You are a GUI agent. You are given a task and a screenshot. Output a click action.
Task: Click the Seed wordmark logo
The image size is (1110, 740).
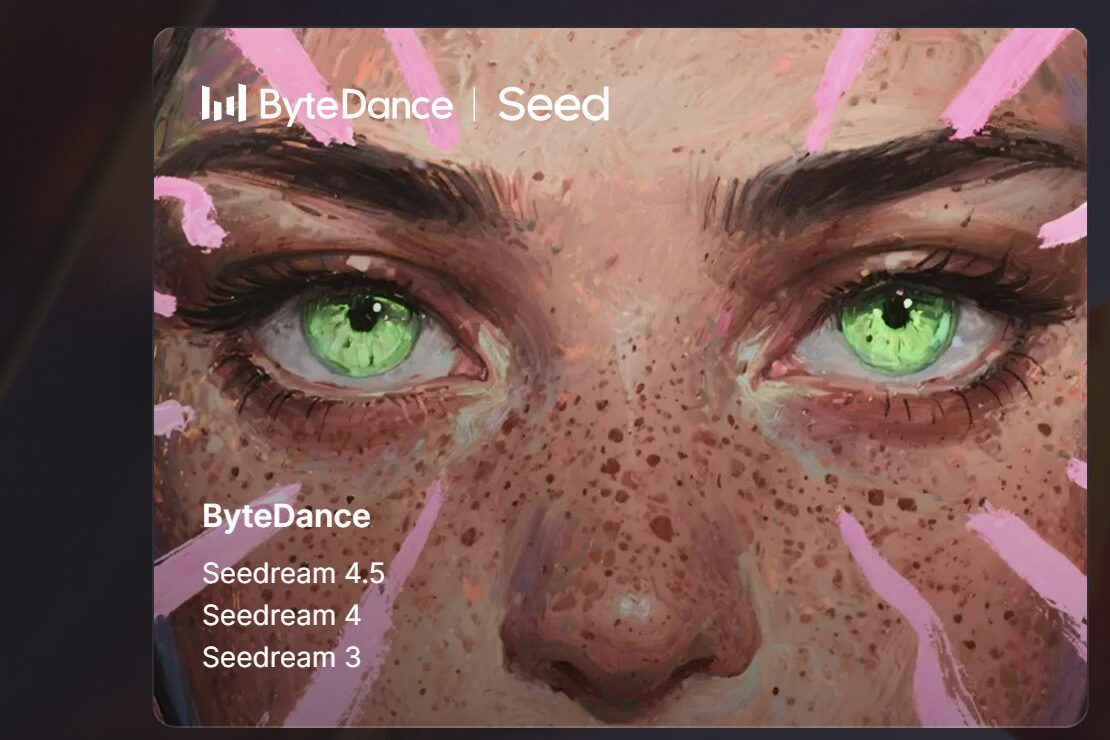pyautogui.click(x=554, y=104)
